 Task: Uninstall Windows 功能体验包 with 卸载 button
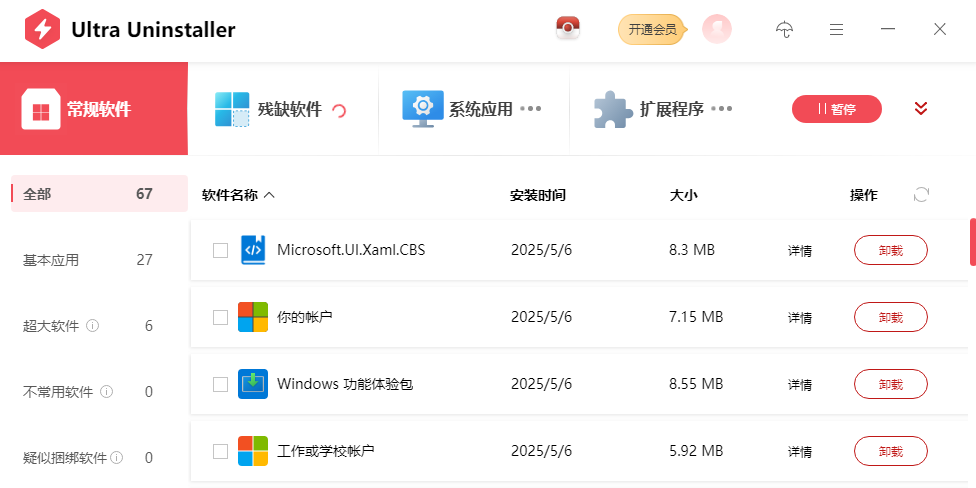(891, 384)
